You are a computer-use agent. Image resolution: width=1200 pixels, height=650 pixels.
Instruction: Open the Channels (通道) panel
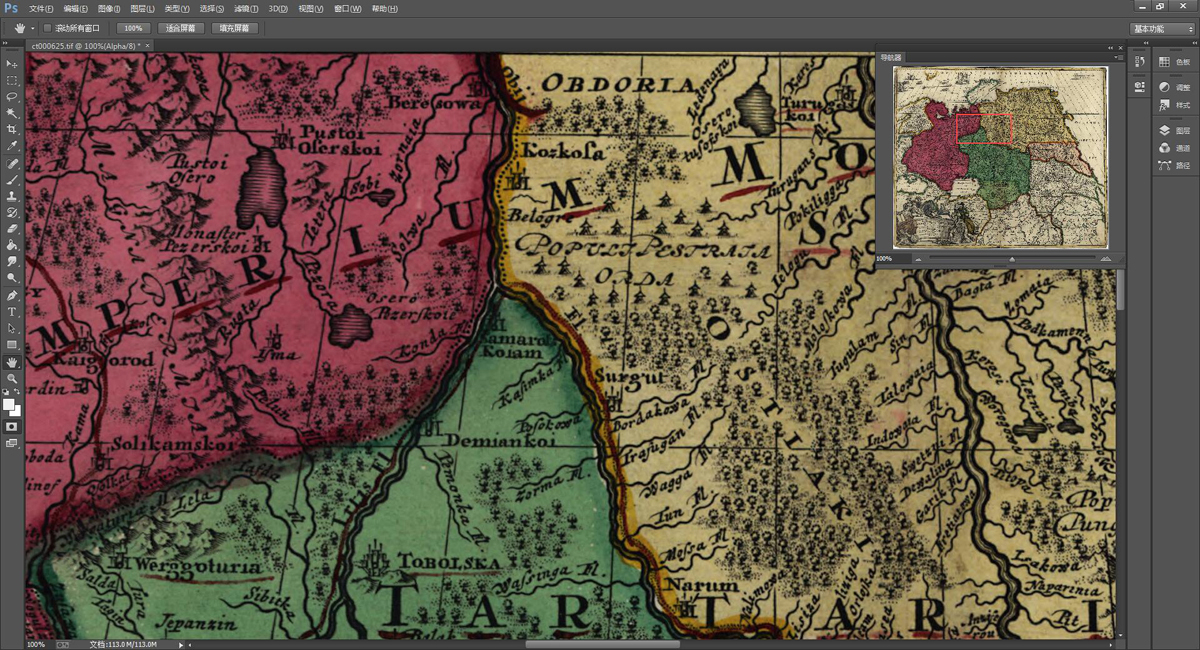tap(1175, 148)
